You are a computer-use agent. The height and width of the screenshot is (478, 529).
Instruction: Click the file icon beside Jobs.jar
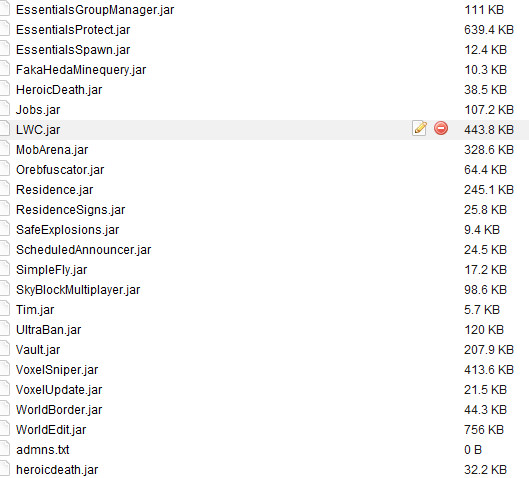(4, 109)
